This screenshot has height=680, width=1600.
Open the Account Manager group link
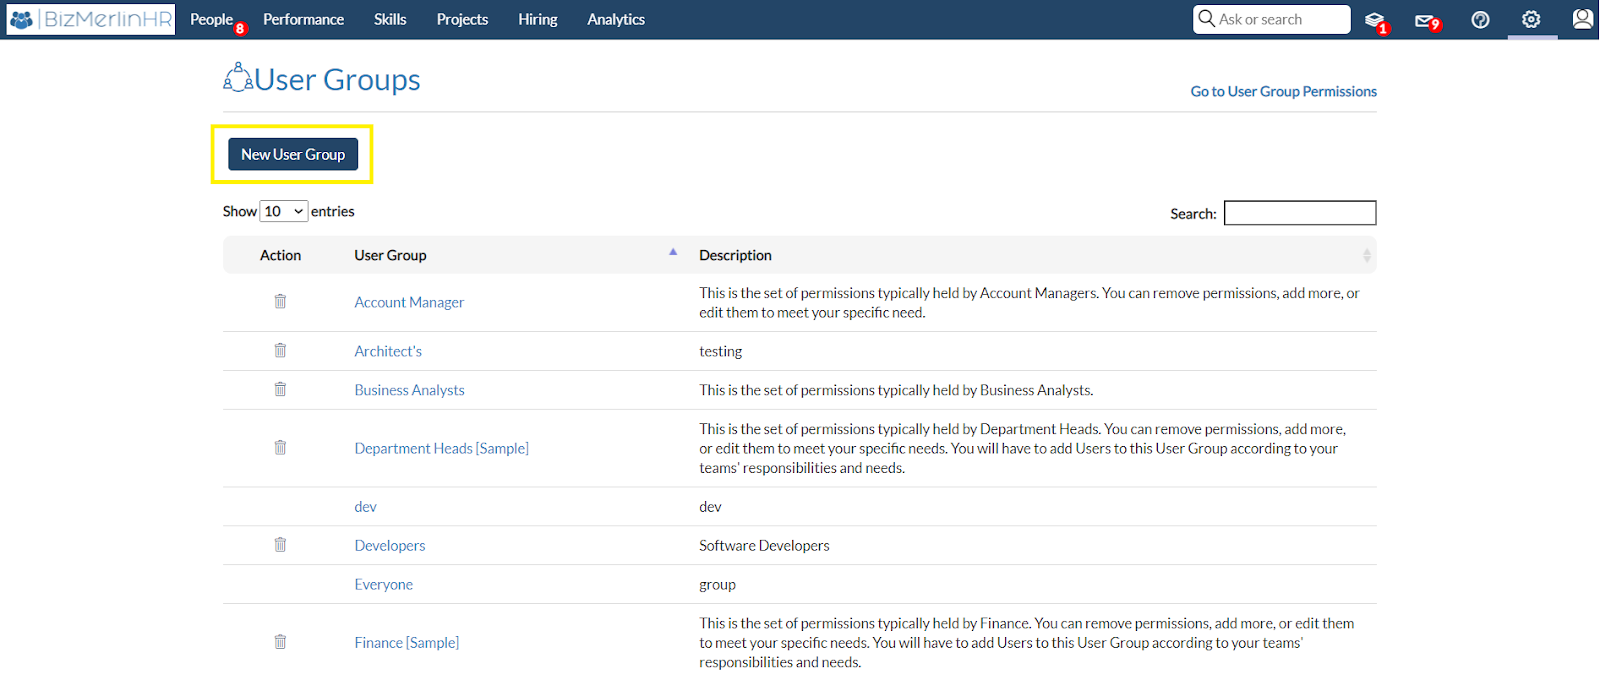click(409, 302)
